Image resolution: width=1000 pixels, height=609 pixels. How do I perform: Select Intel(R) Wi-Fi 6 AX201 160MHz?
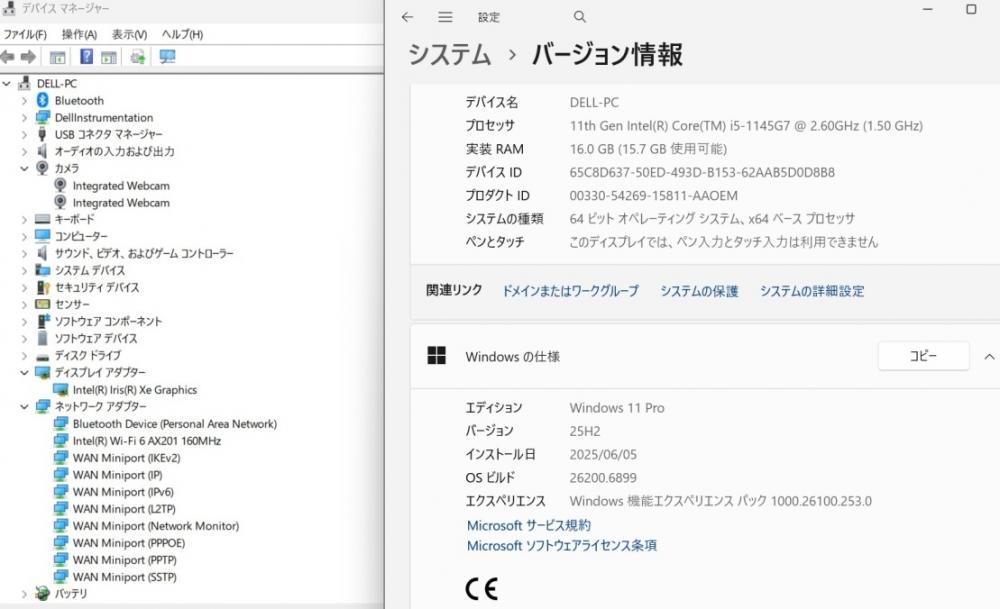147,441
